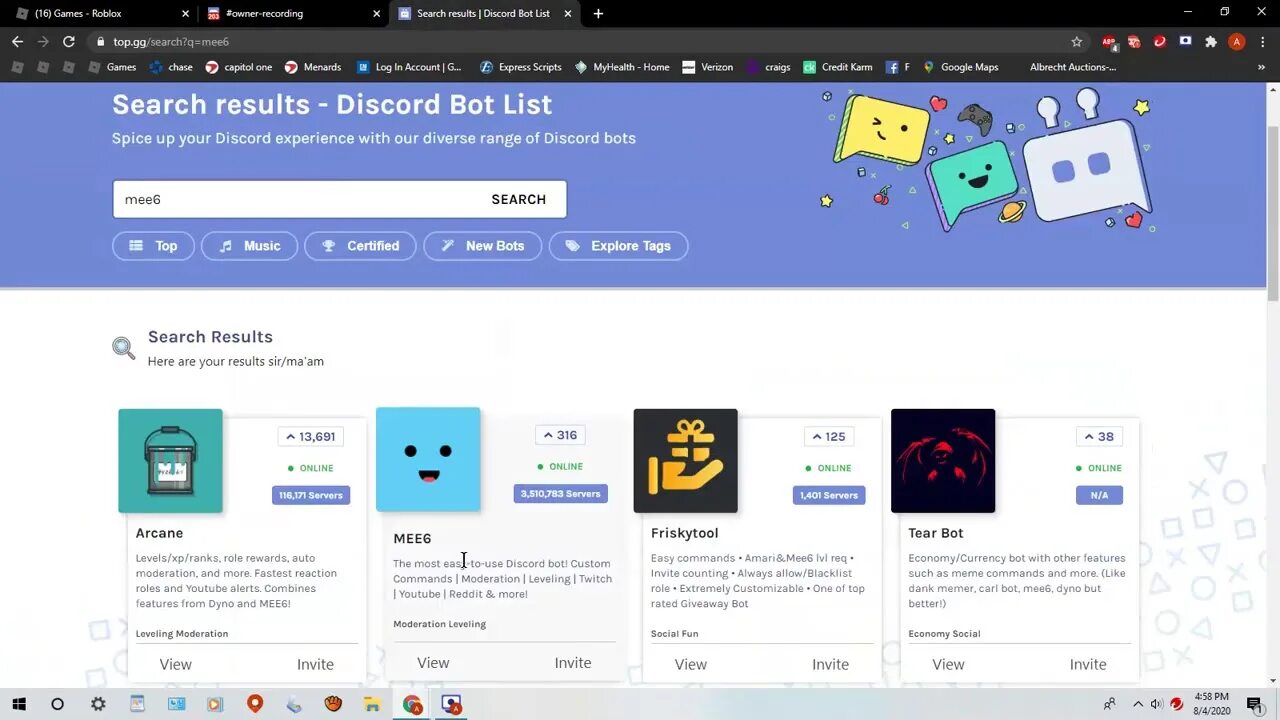Open the Menards bookmark
The width and height of the screenshot is (1280, 720).
313,67
